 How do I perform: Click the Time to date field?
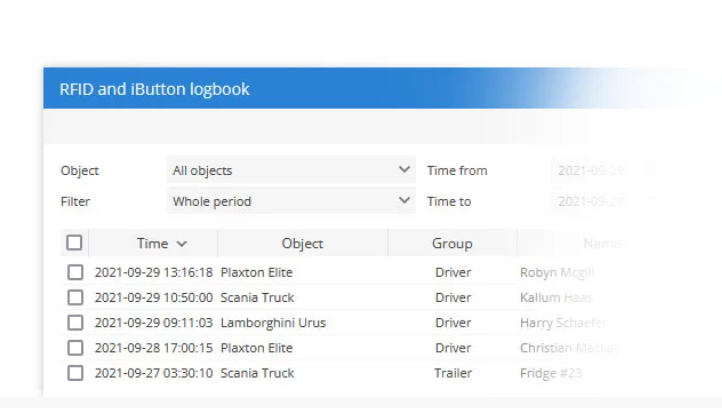point(591,201)
